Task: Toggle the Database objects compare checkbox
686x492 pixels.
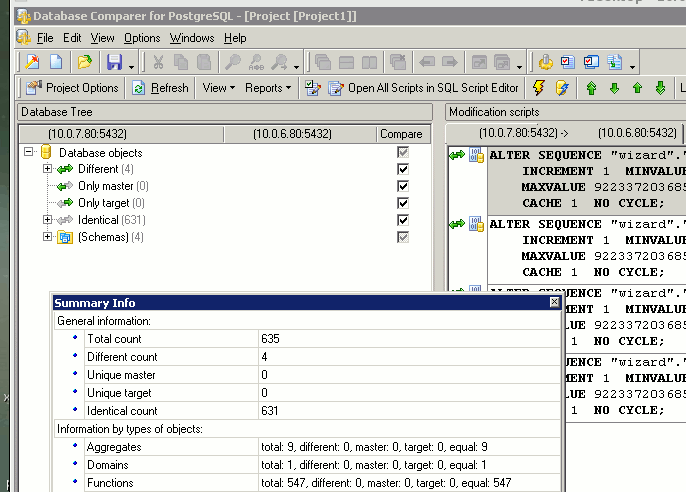Action: [x=403, y=152]
